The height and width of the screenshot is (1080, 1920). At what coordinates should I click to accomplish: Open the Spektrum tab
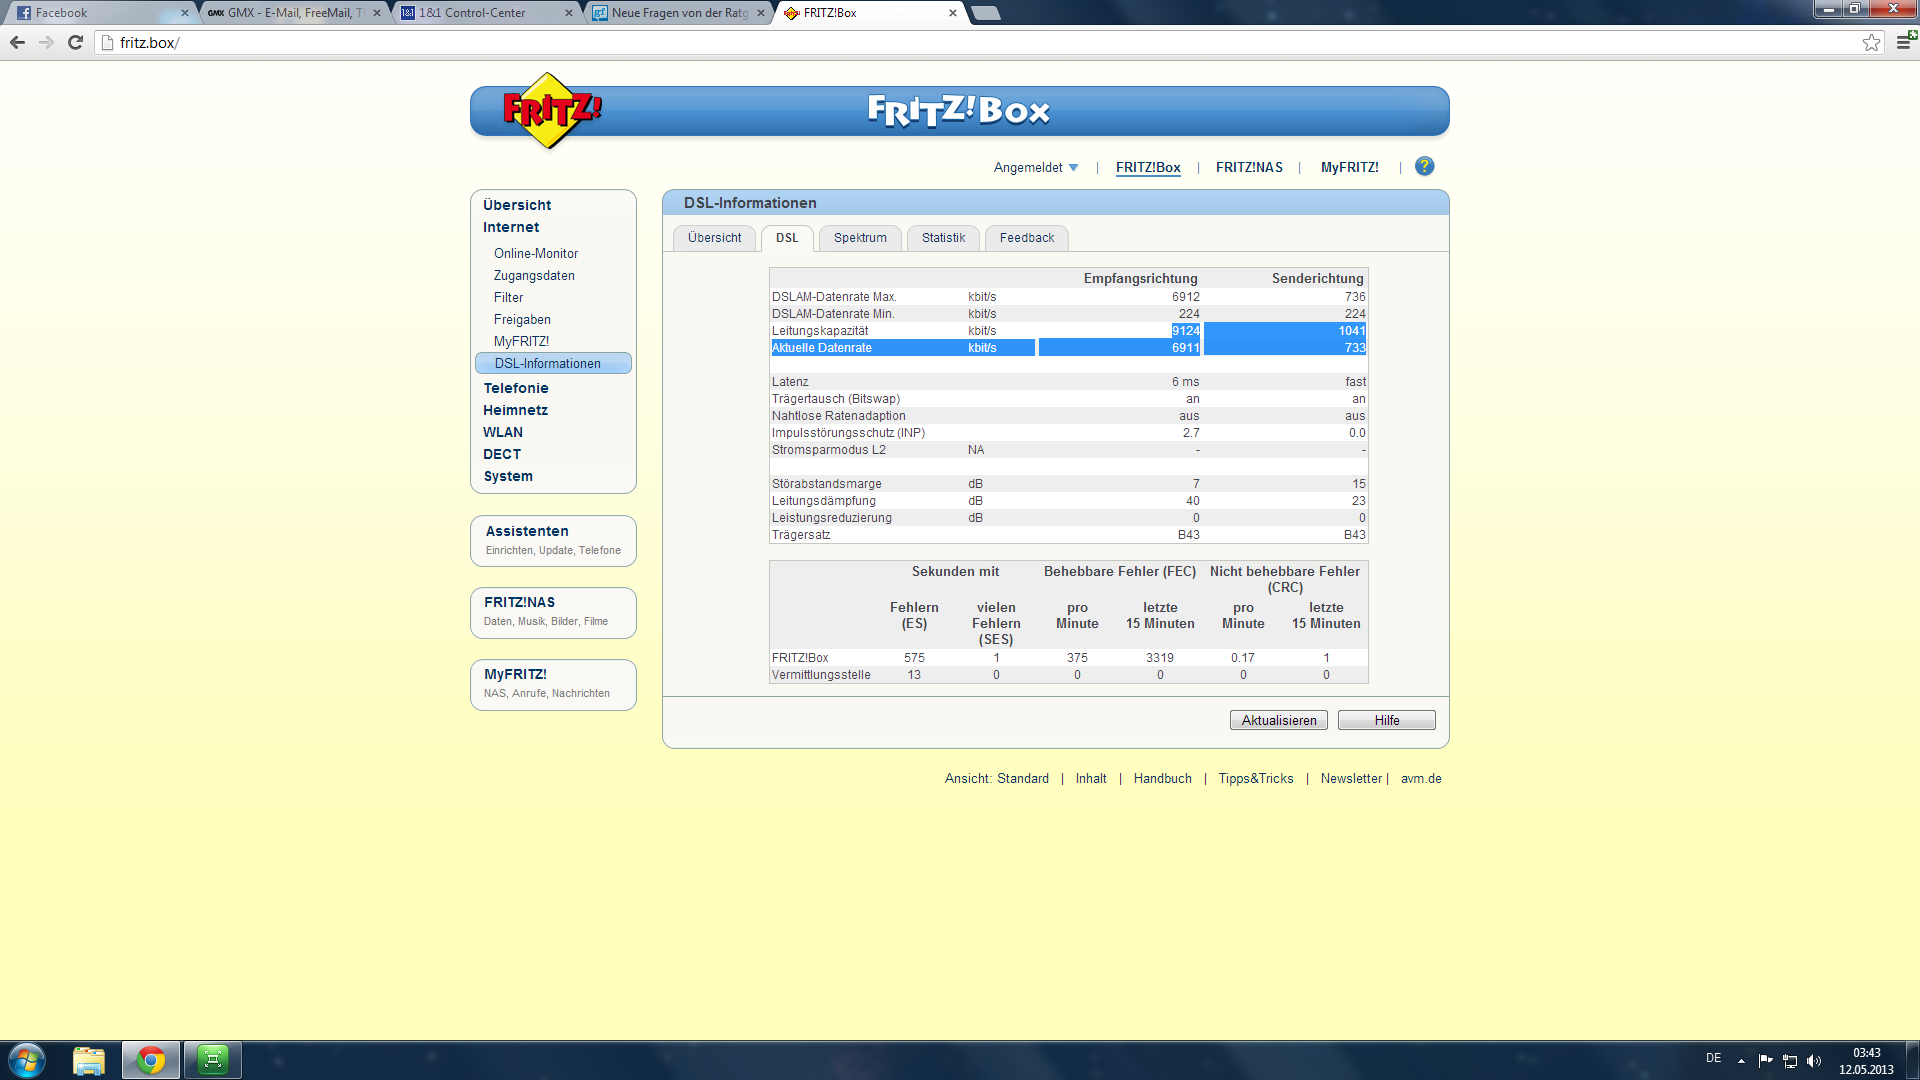(860, 238)
